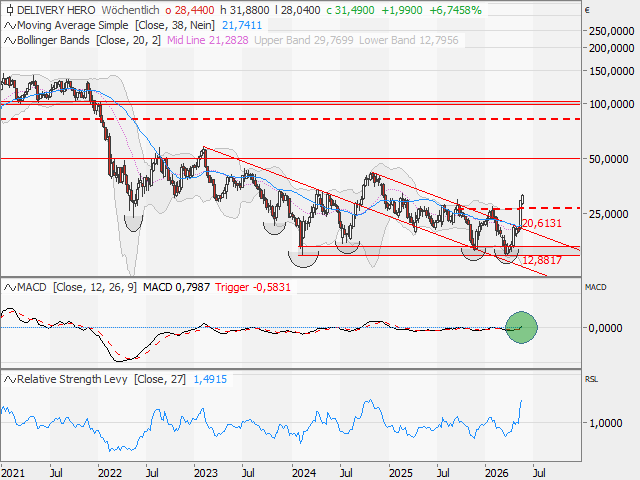Click the 150,0000 price axis label
This screenshot has width=640, height=480.
coord(611,71)
